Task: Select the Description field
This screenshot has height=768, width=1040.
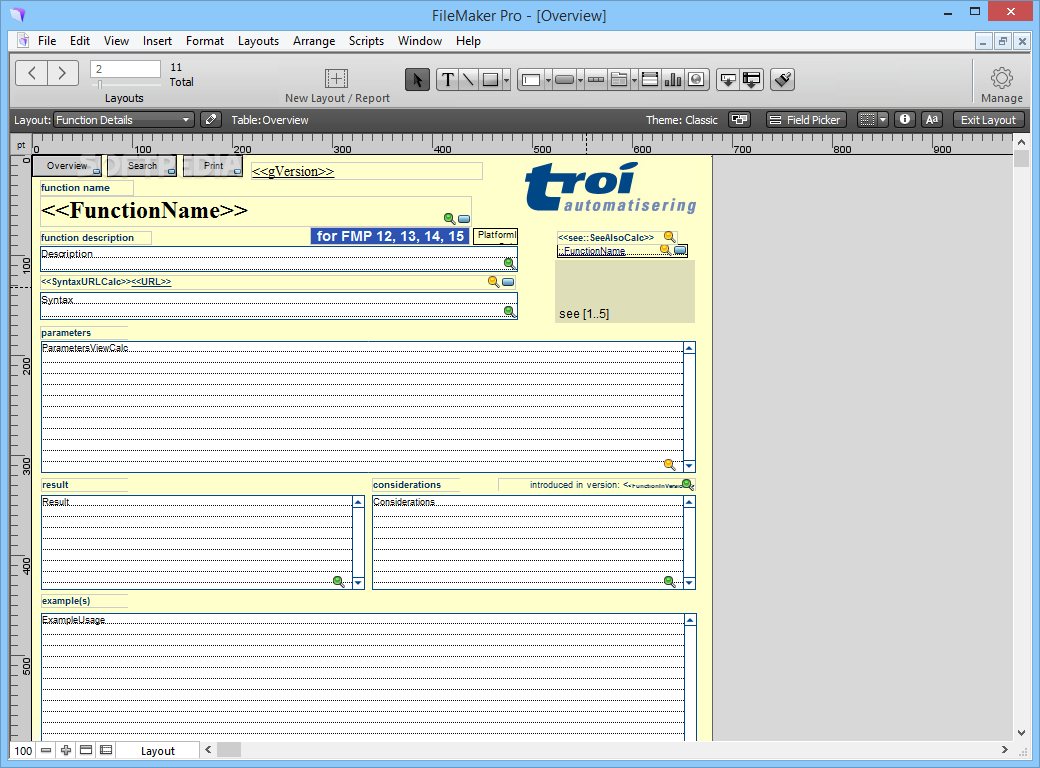Action: (279, 259)
